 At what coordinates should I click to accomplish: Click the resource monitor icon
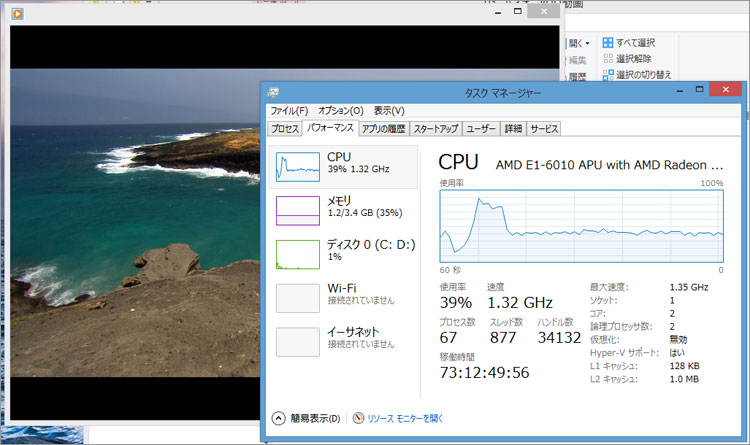tap(358, 418)
